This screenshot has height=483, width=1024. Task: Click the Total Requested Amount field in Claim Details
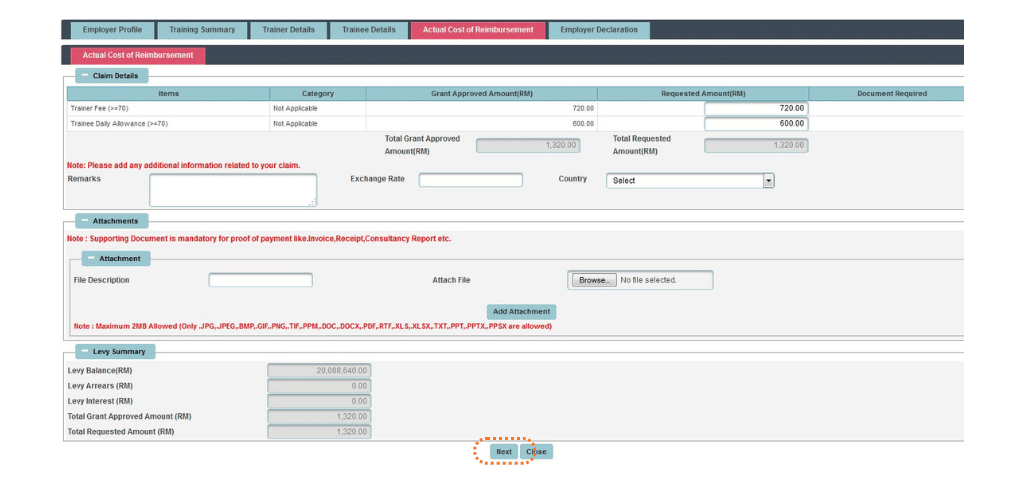[x=756, y=146]
